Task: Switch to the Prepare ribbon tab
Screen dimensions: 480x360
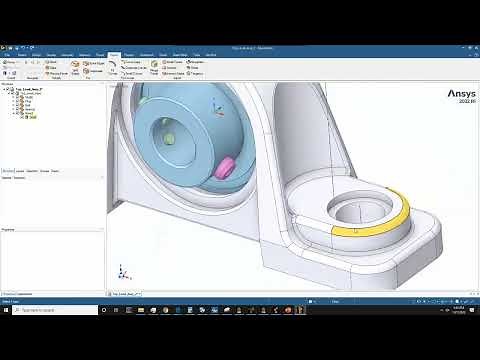Action: pyautogui.click(x=129, y=55)
